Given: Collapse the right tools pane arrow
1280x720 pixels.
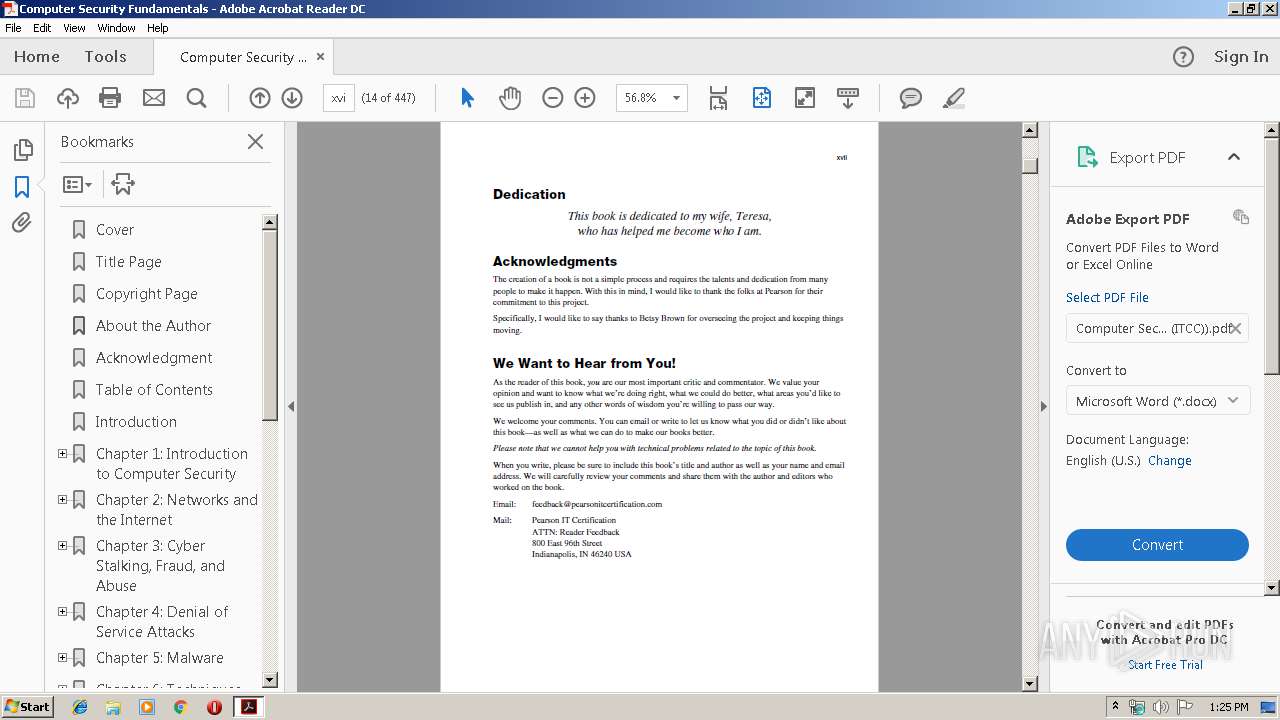Looking at the screenshot, I should point(1043,406).
